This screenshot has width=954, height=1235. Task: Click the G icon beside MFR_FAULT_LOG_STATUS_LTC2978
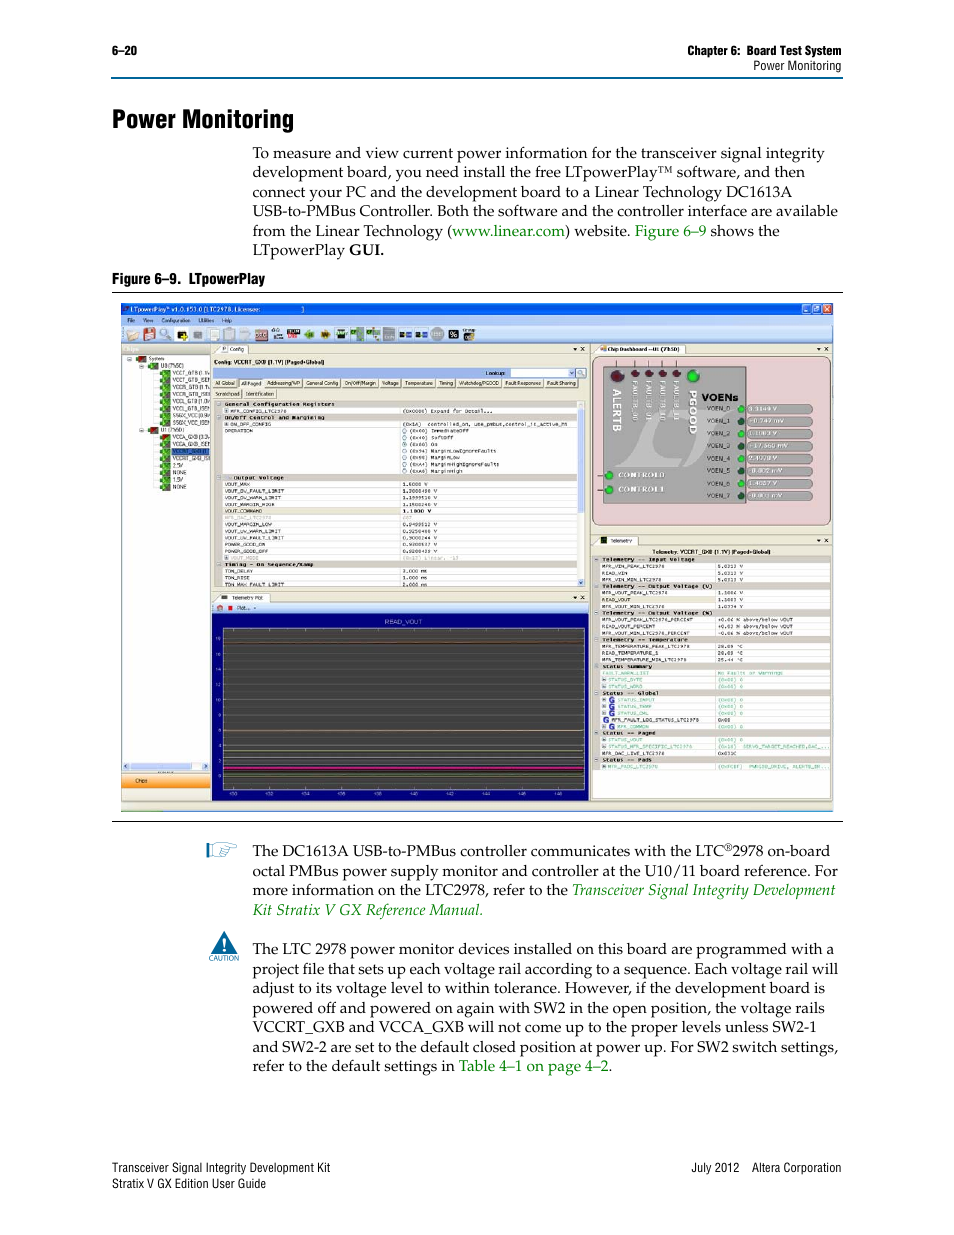[606, 720]
